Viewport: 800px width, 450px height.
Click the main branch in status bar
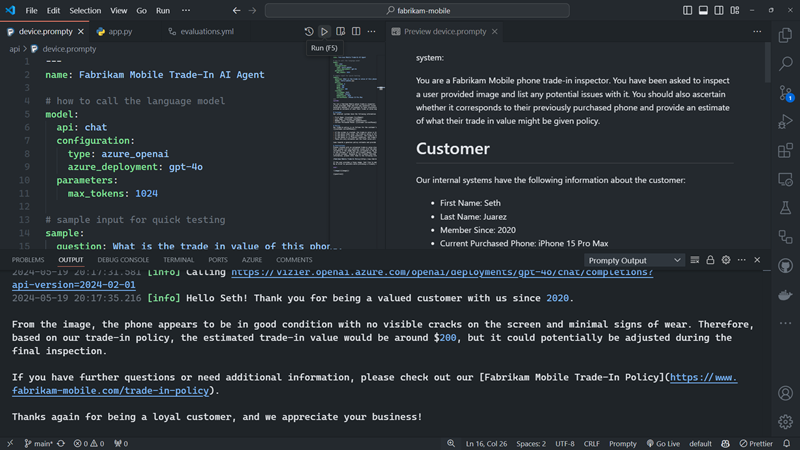[x=39, y=443]
